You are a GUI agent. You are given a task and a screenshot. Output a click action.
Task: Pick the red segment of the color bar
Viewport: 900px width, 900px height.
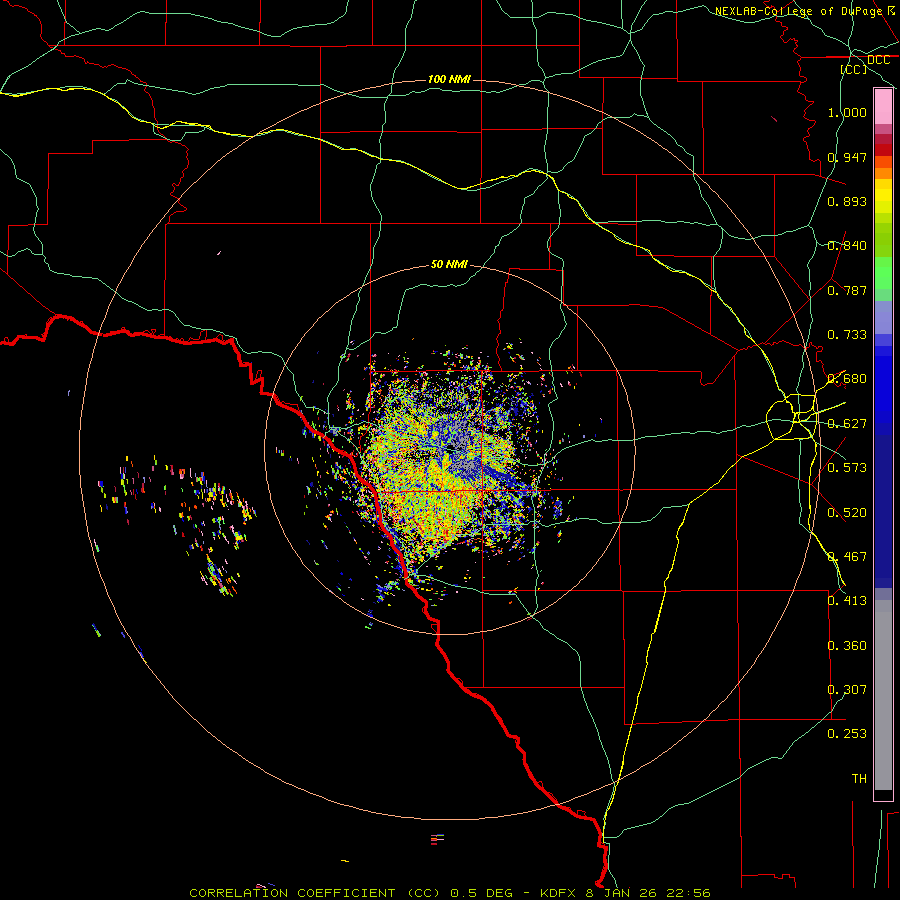tap(883, 150)
